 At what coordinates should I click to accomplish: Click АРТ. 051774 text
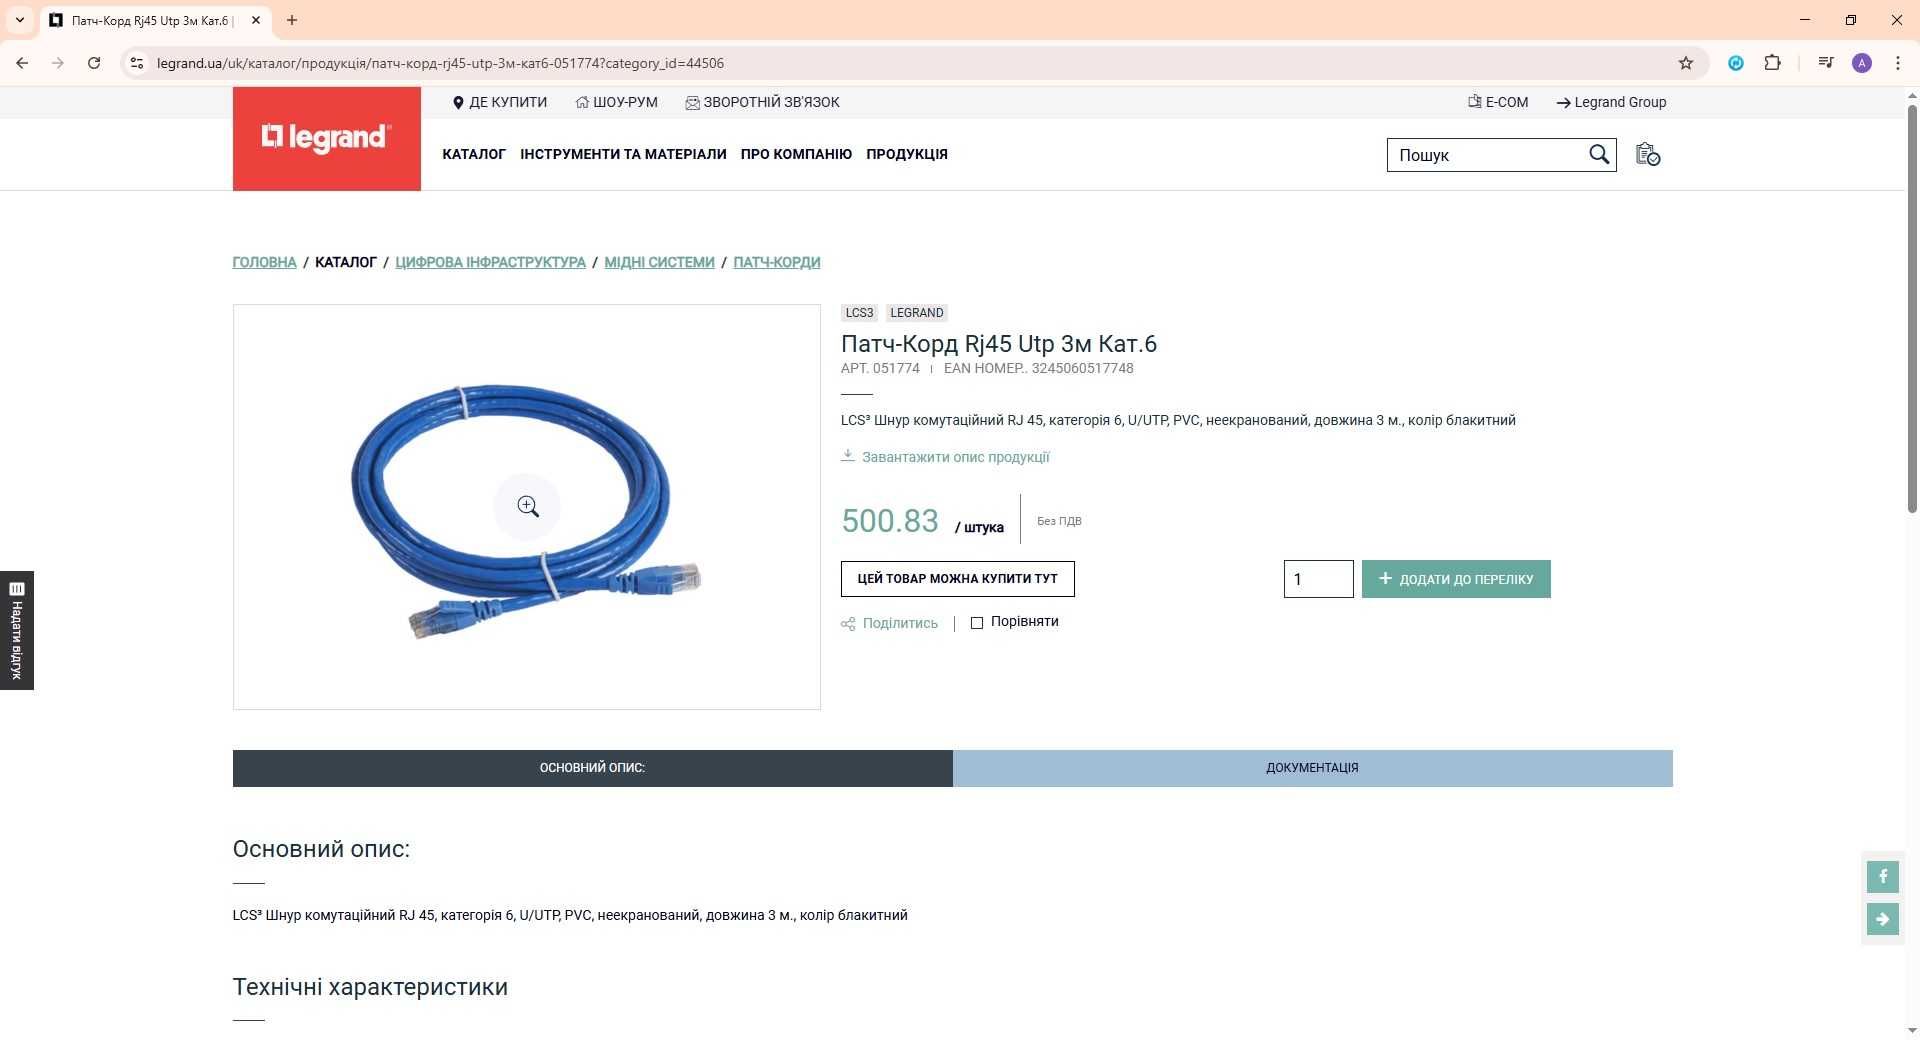point(880,368)
